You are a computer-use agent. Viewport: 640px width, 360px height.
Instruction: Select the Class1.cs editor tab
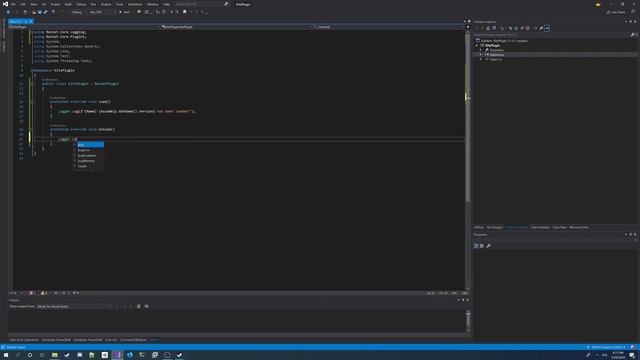(x=16, y=21)
